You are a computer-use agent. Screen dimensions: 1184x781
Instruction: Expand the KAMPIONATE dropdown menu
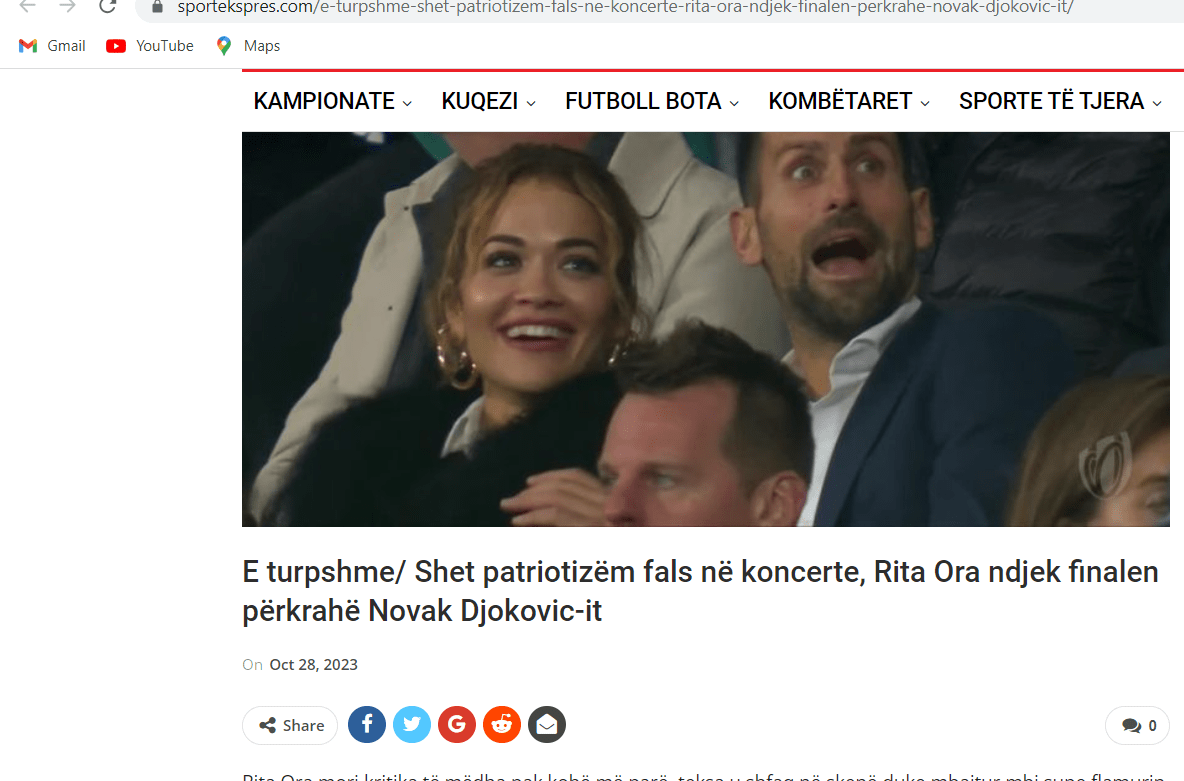(x=332, y=101)
